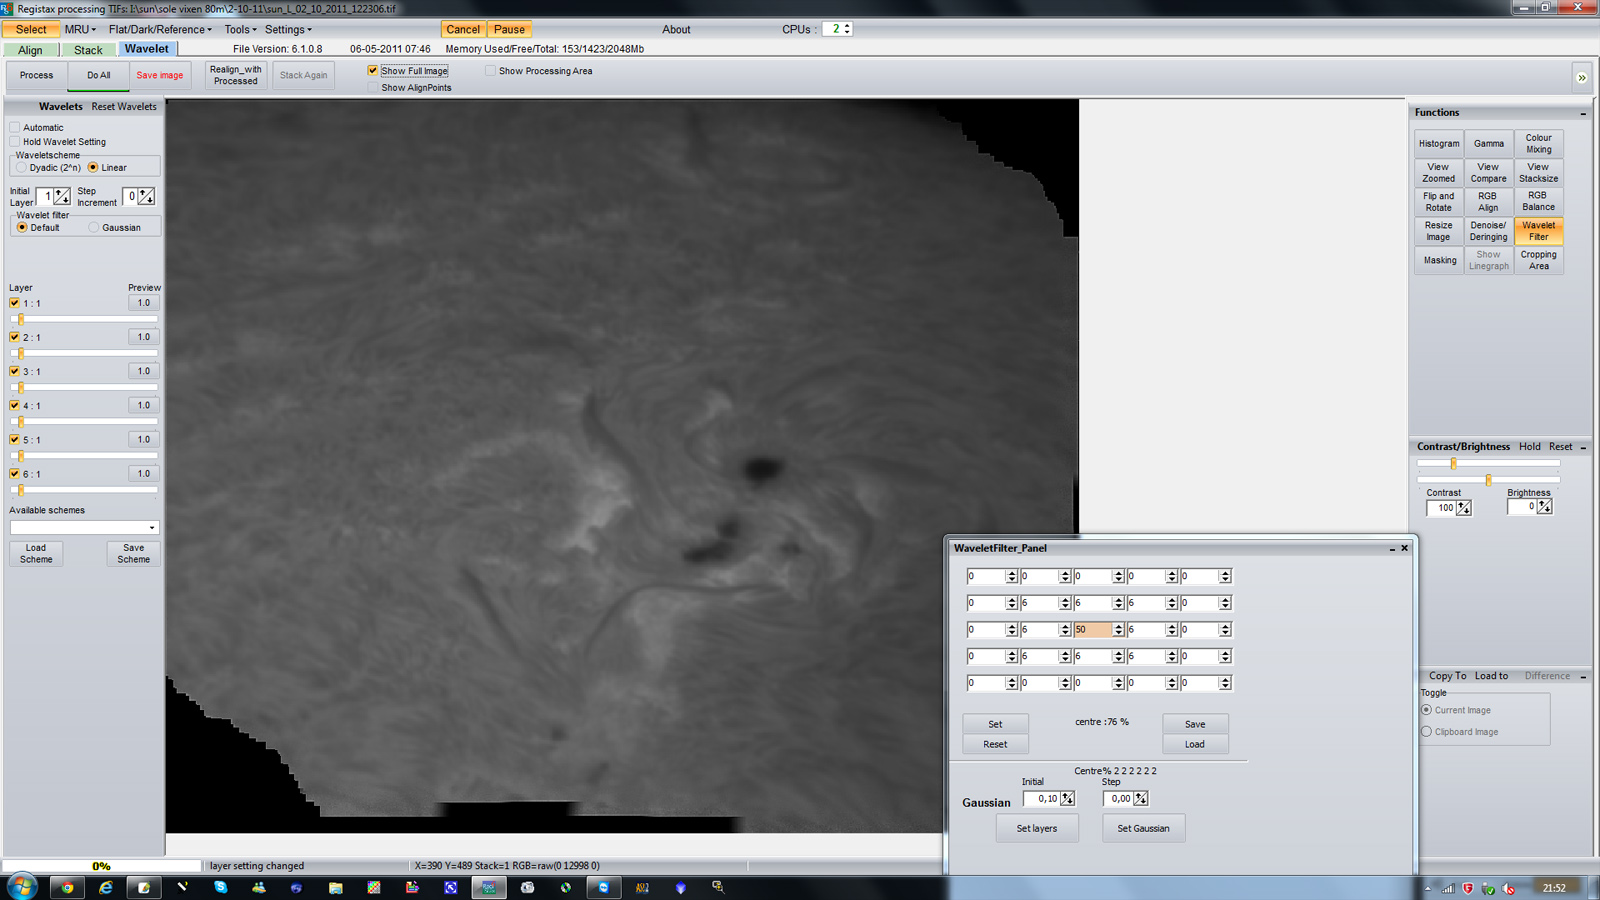Screen dimensions: 1600x900
Task: Show hidden system tray icons
Action: 1427,888
